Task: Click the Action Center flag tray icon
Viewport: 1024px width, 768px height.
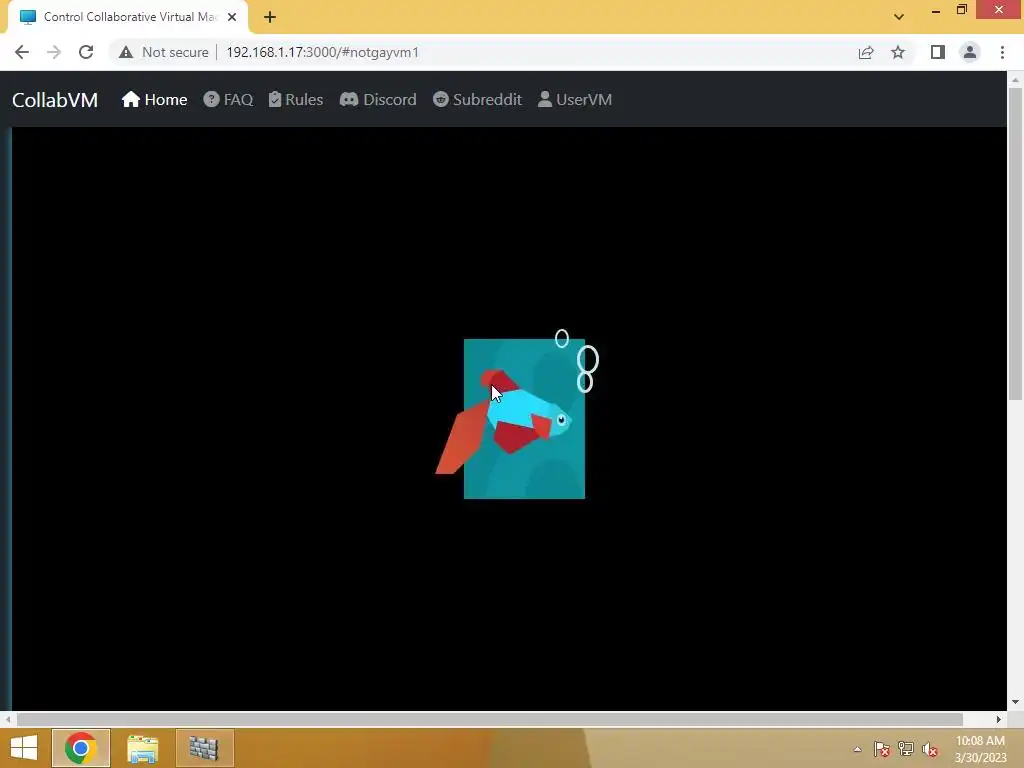Action: (882, 749)
